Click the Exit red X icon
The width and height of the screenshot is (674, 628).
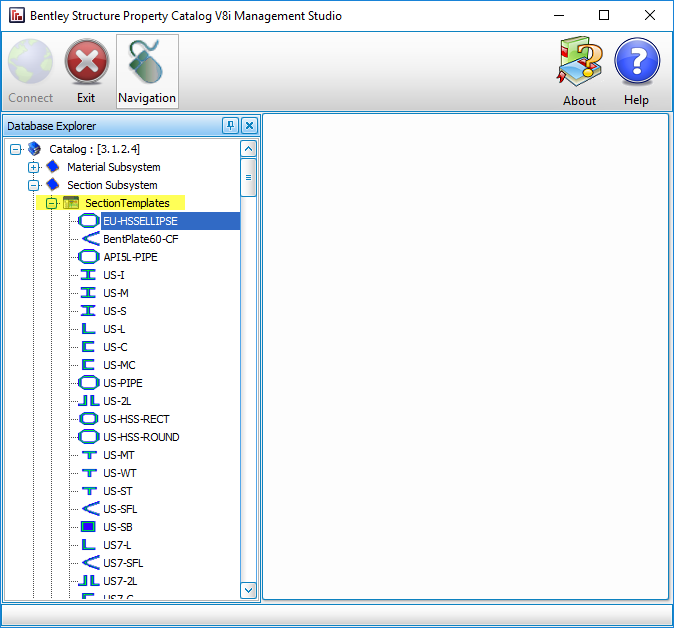tap(87, 61)
